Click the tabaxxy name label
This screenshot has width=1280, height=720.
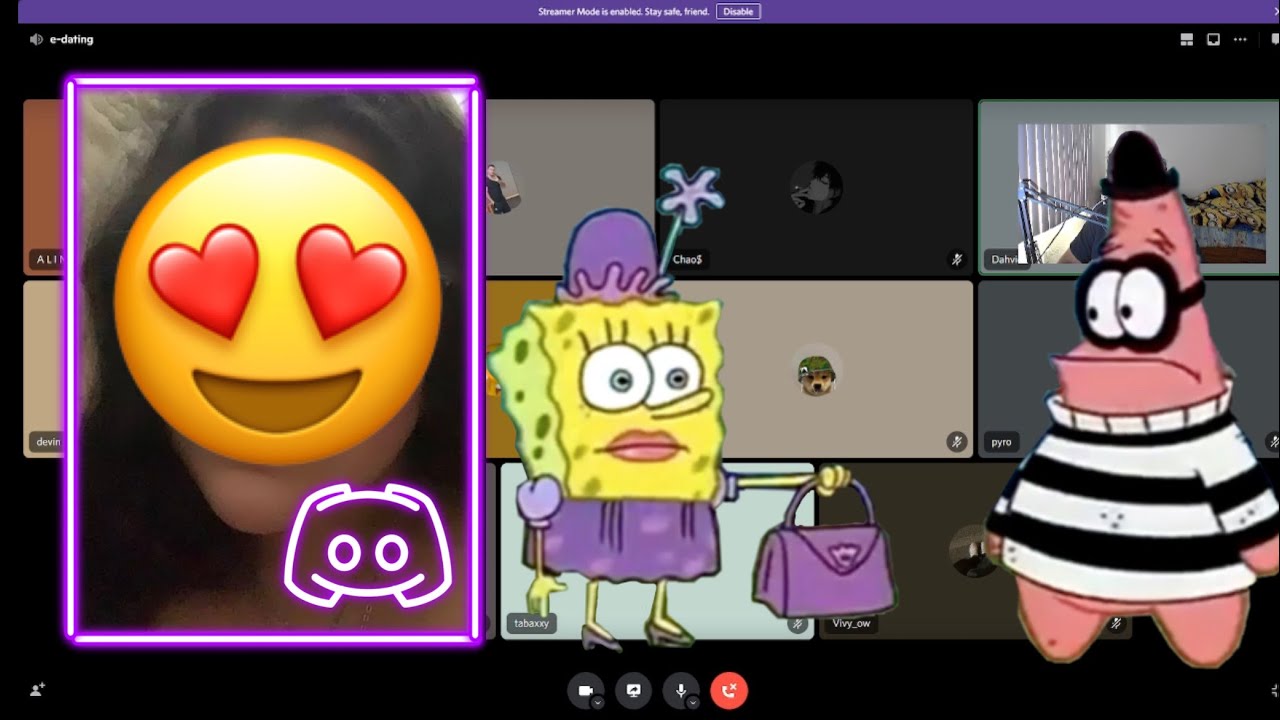(x=531, y=623)
